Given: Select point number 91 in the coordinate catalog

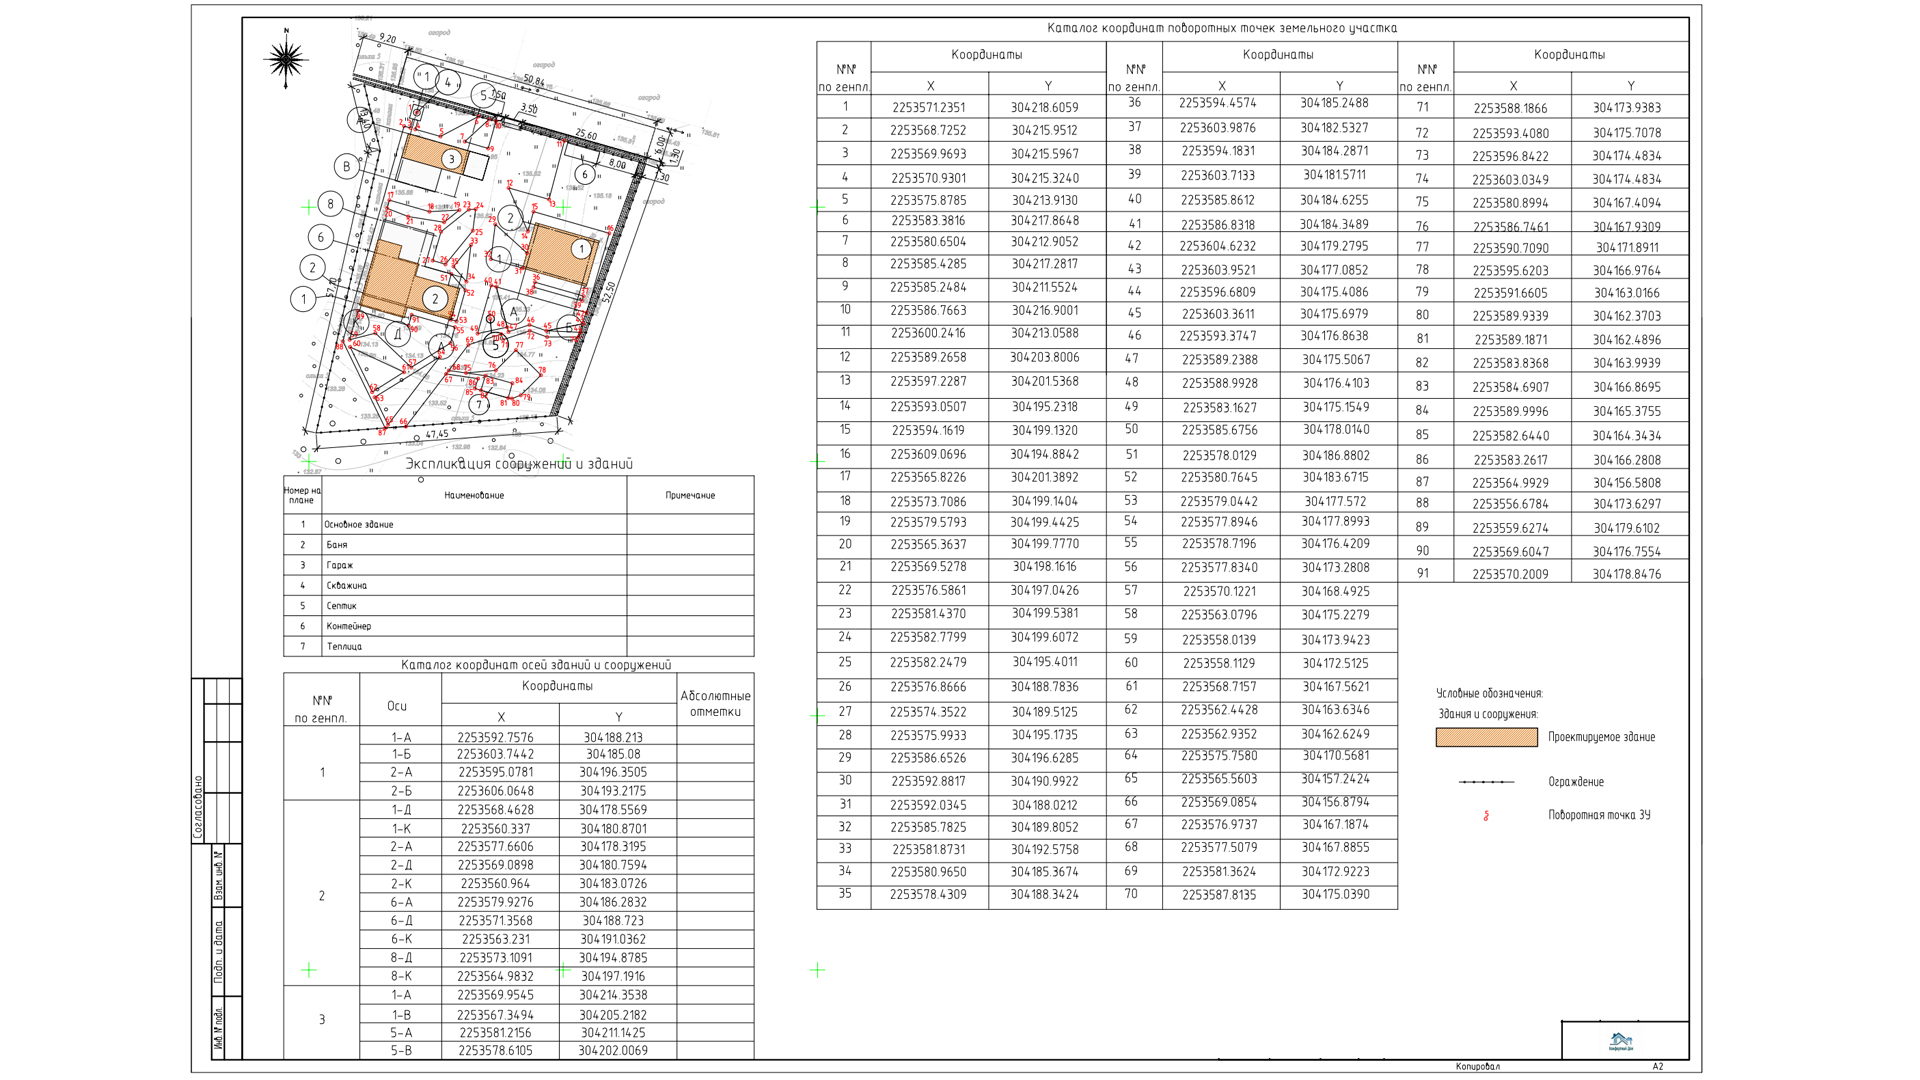Looking at the screenshot, I should point(1423,574).
